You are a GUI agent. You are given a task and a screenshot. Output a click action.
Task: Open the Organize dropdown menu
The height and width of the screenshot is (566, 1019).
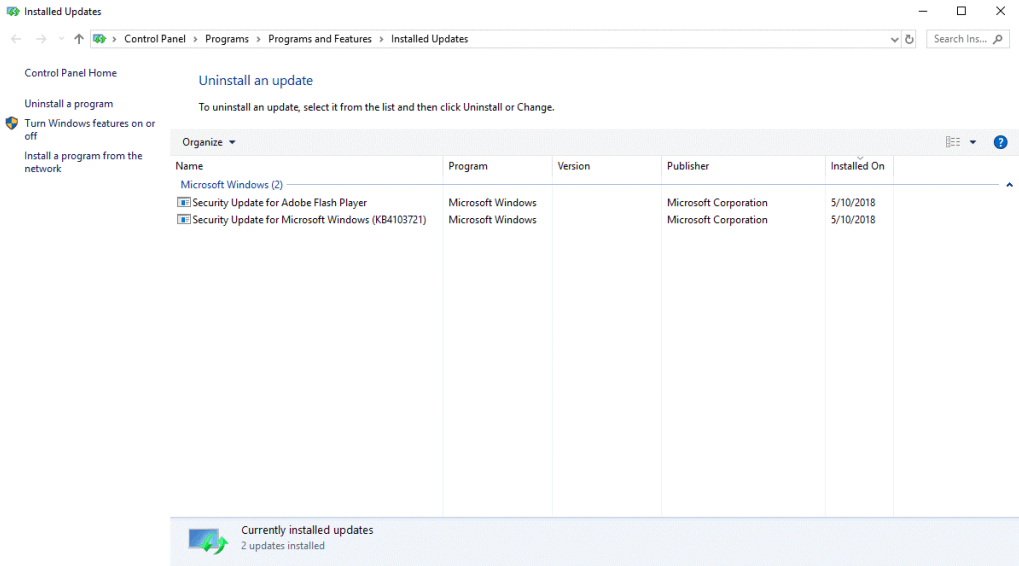[209, 142]
